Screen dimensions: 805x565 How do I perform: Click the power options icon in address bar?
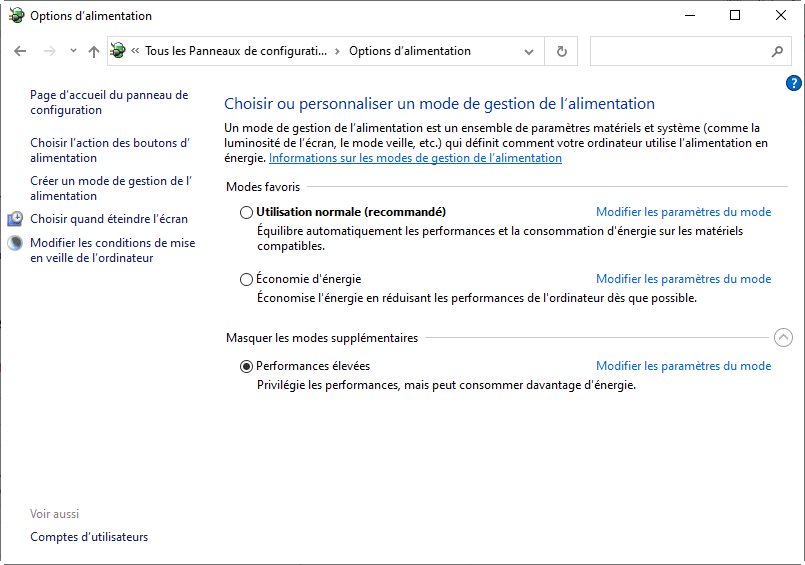pos(118,51)
